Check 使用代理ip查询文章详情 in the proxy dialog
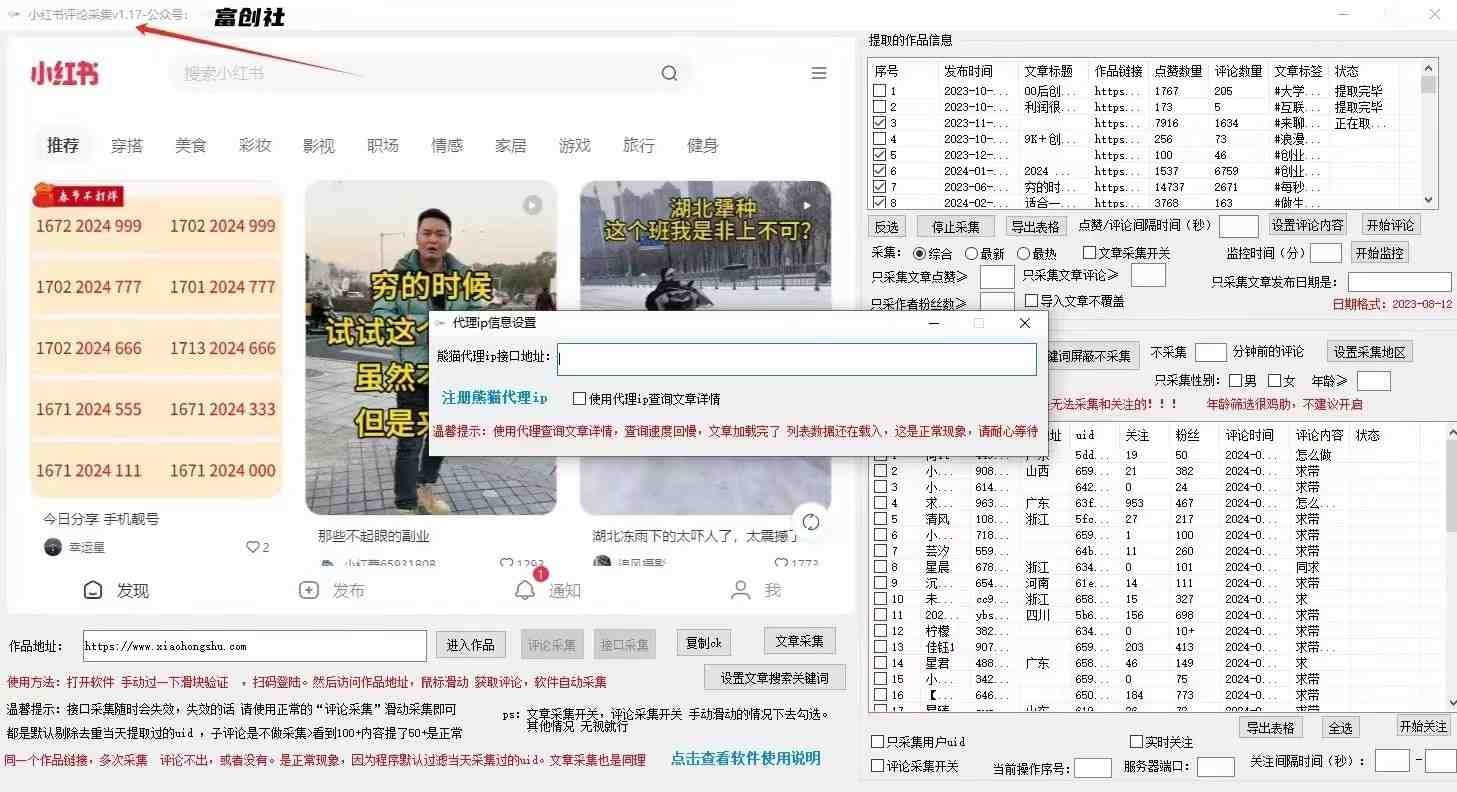 [x=577, y=398]
